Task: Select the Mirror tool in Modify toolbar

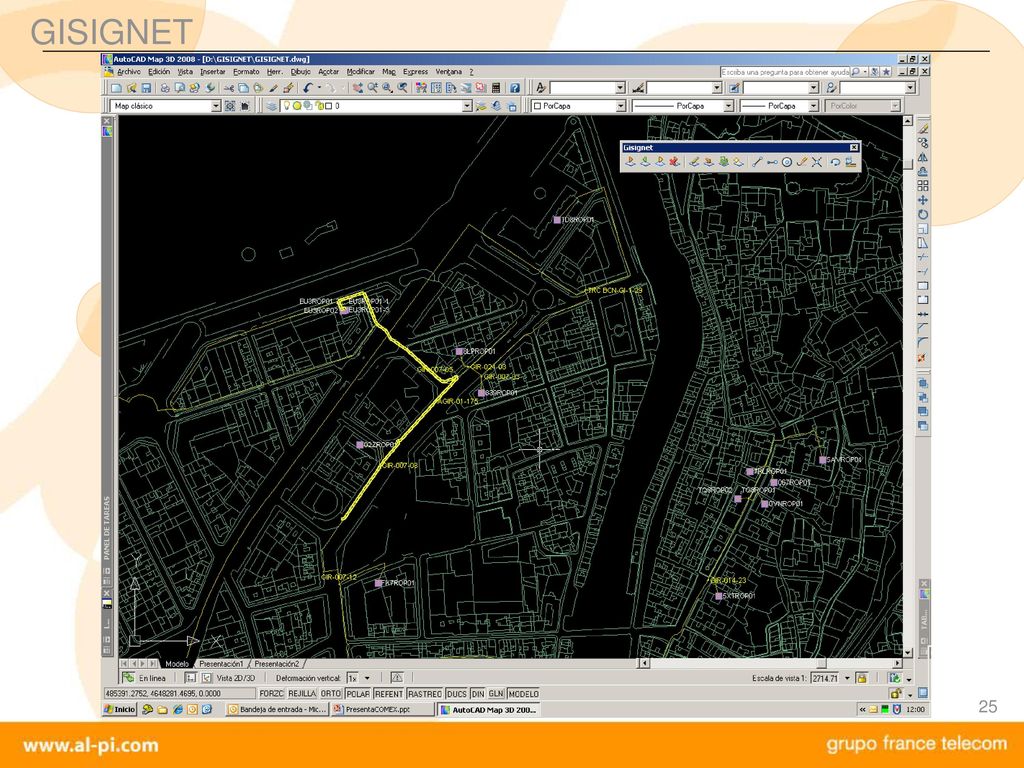Action: tap(923, 157)
